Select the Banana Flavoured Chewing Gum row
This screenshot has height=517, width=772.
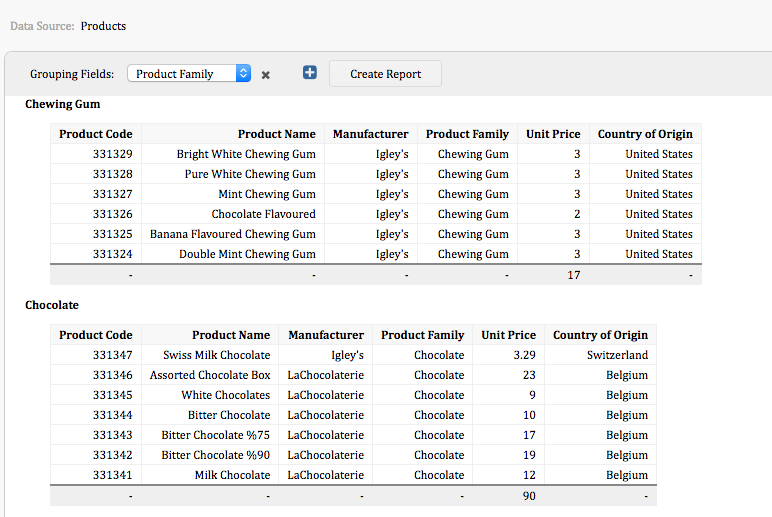(376, 234)
